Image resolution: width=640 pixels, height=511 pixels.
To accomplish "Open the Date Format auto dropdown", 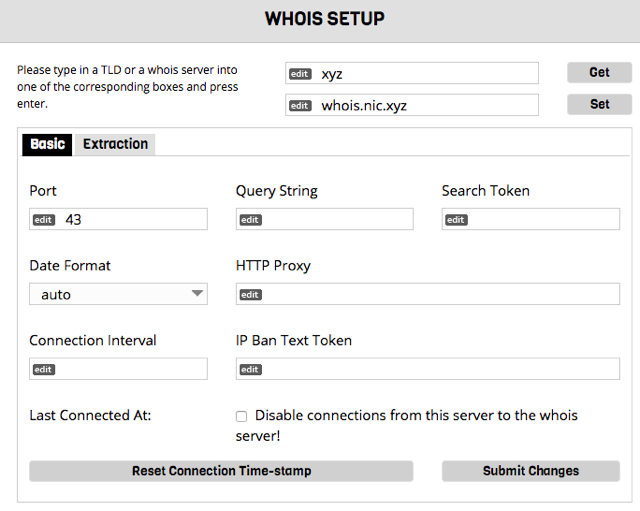I will tap(118, 294).
